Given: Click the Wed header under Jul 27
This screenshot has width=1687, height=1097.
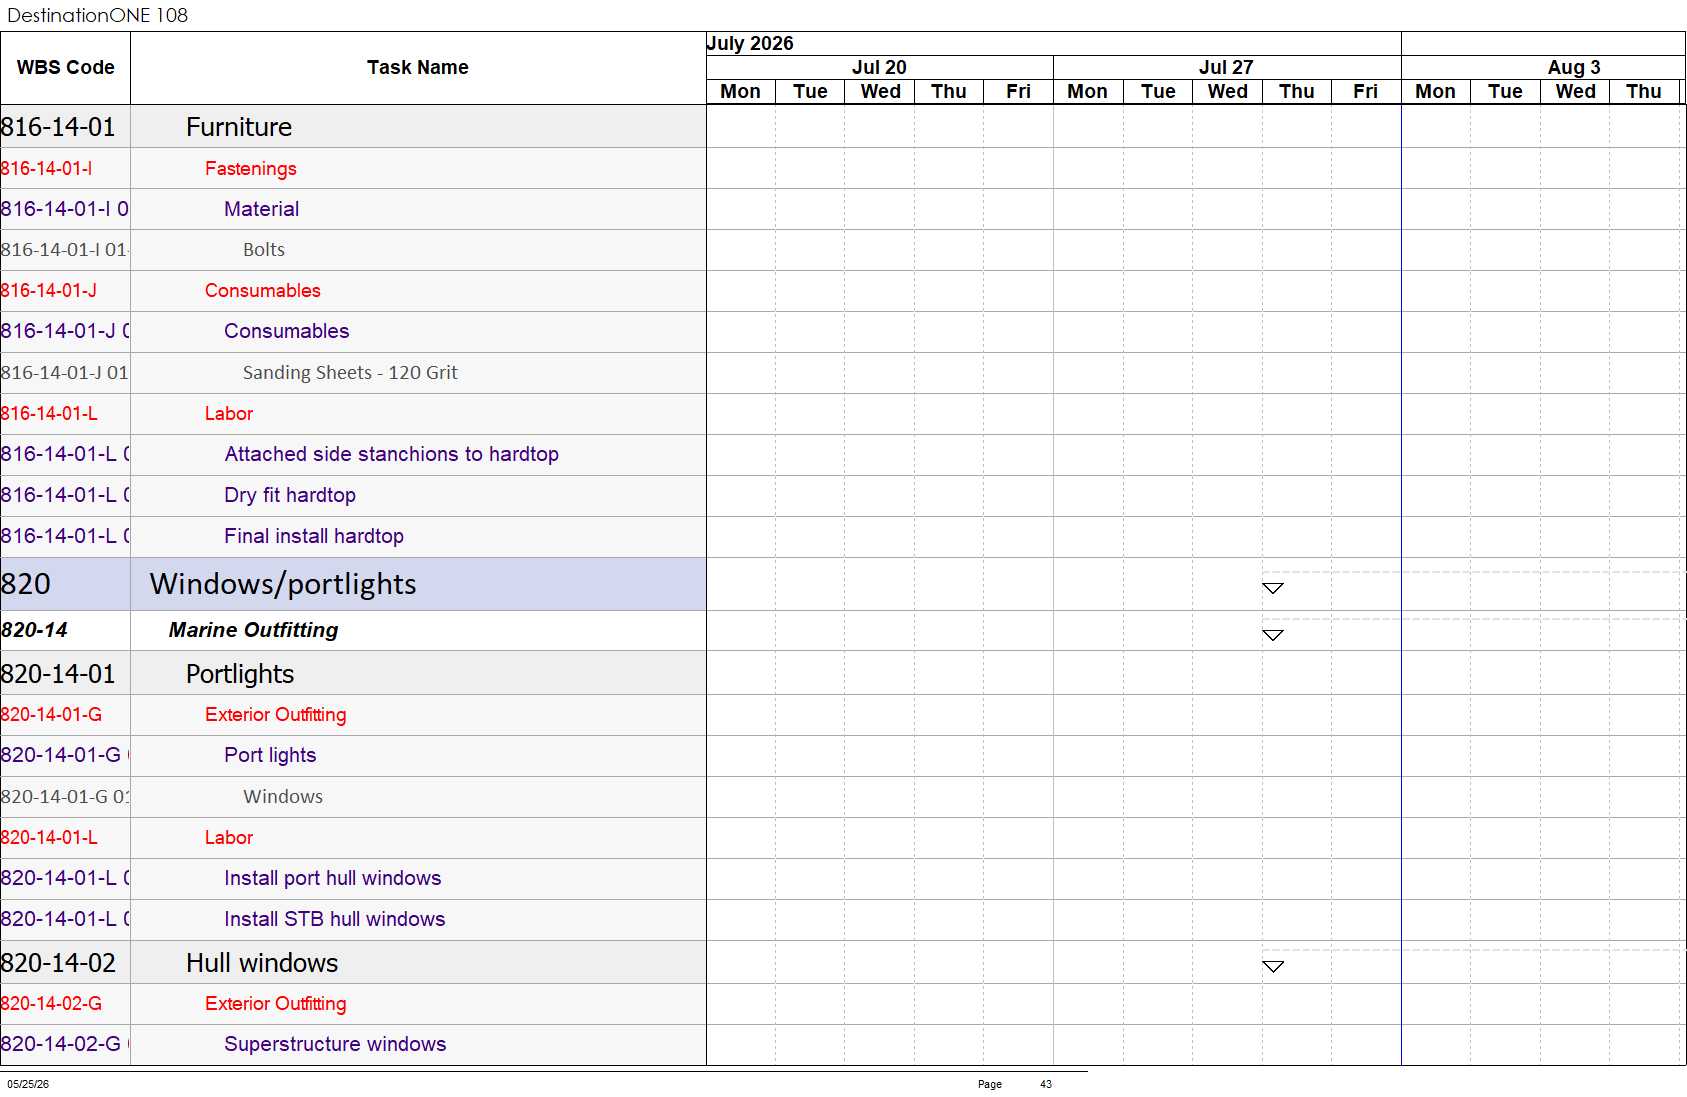Looking at the screenshot, I should (x=1227, y=91).
